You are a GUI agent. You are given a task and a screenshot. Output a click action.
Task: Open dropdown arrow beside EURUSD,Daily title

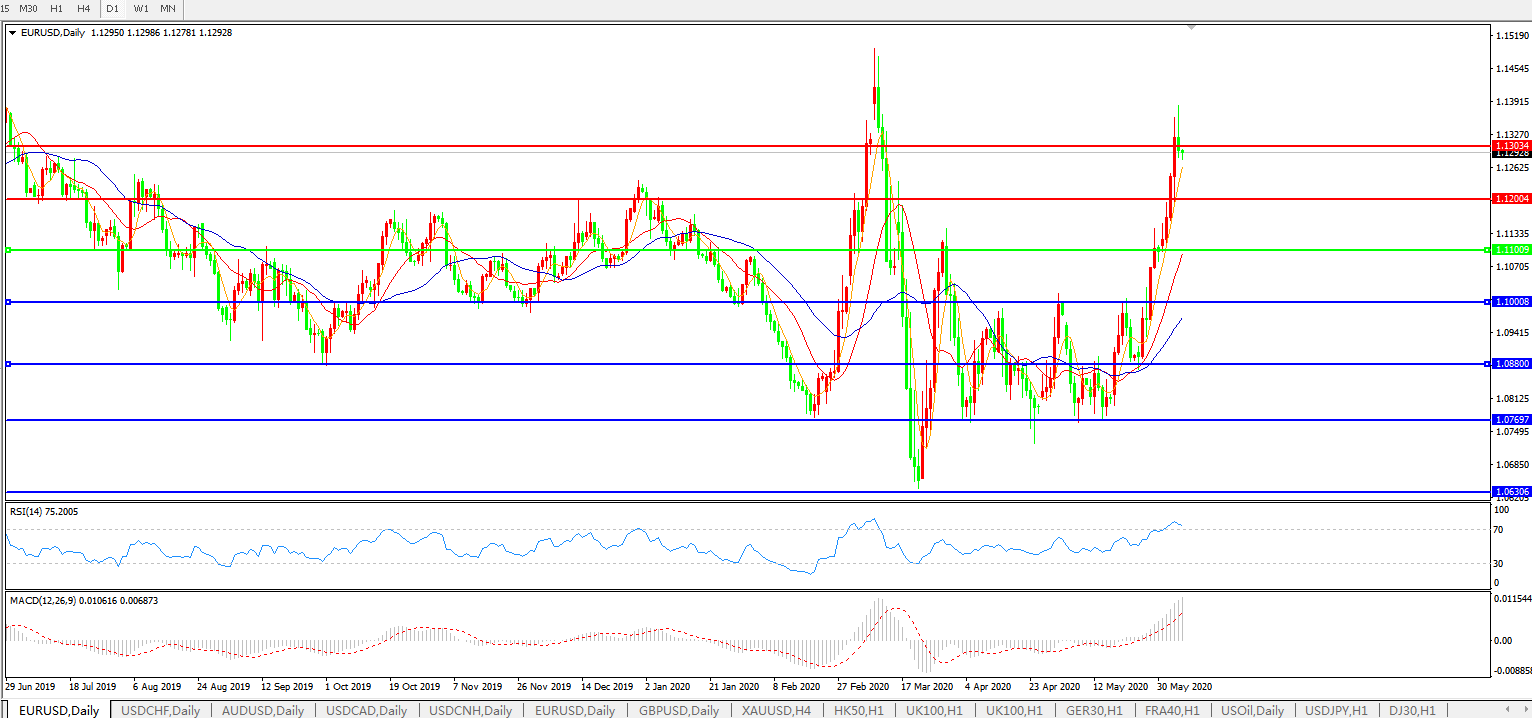coord(12,32)
